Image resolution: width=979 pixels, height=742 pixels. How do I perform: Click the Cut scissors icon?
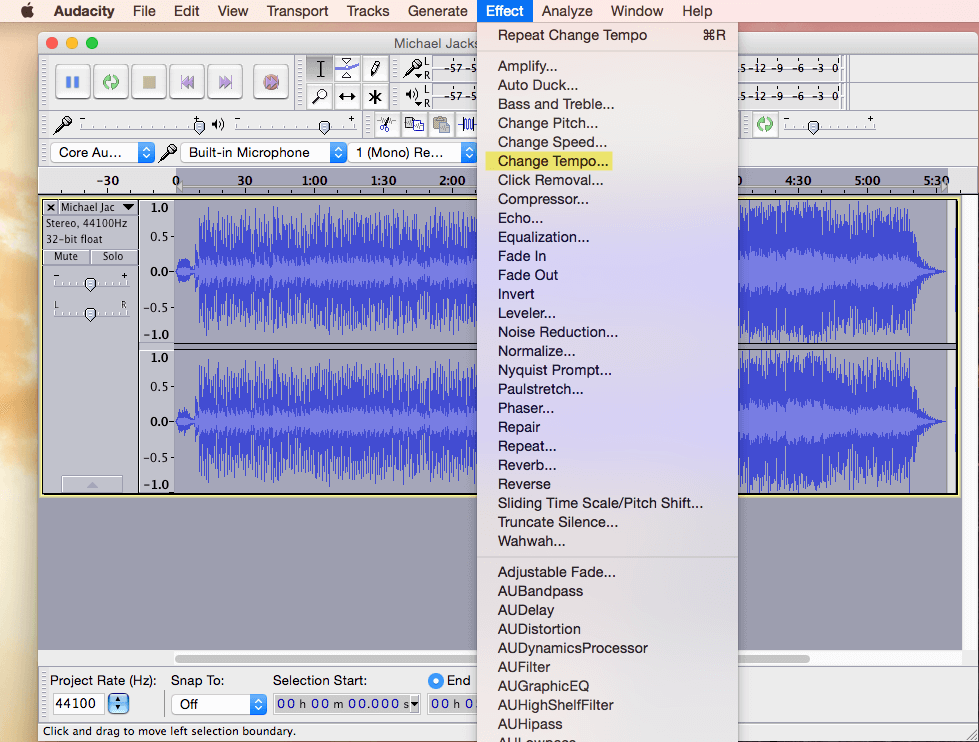tap(386, 125)
